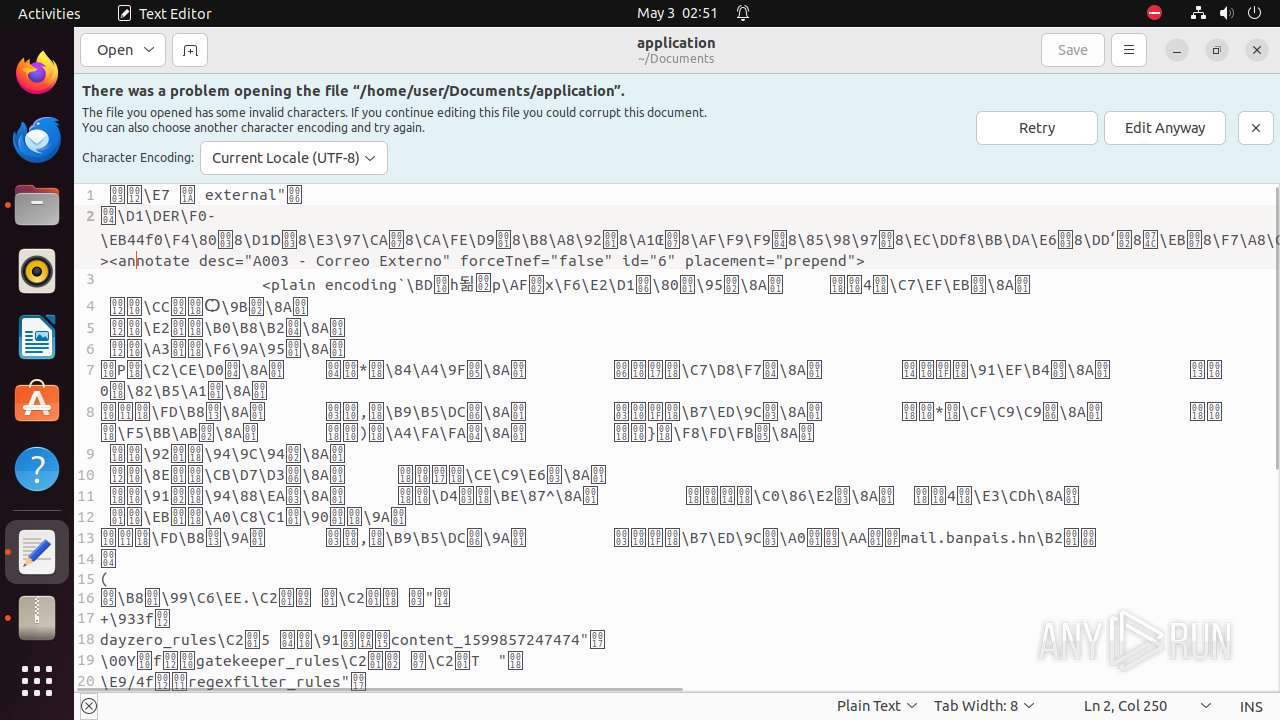
Task: Click the INS insert mode indicator
Action: pos(1251,706)
